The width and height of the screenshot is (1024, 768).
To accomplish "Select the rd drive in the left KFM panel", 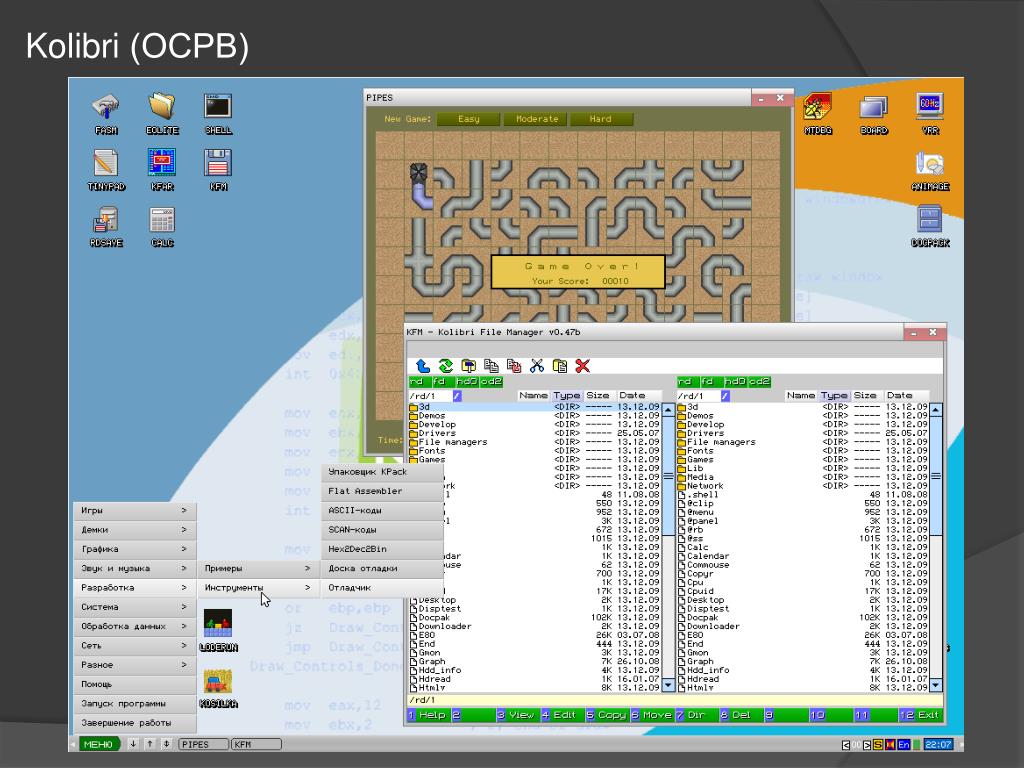I will point(420,381).
